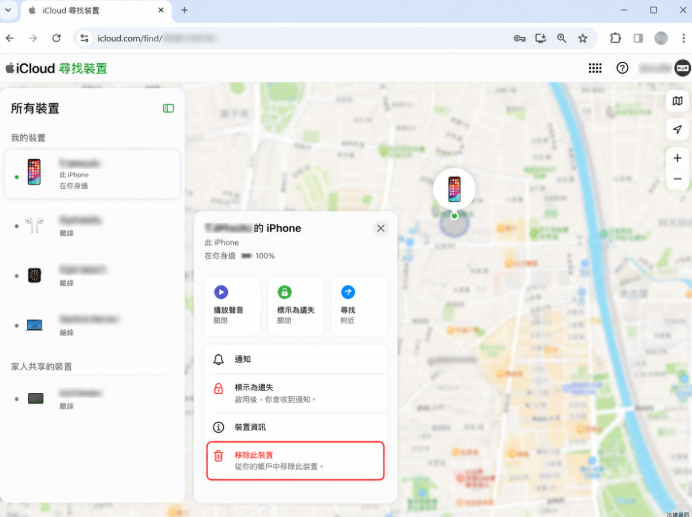Image resolution: width=692 pixels, height=517 pixels.
Task: Click the site info icon in address bar
Action: (x=84, y=38)
